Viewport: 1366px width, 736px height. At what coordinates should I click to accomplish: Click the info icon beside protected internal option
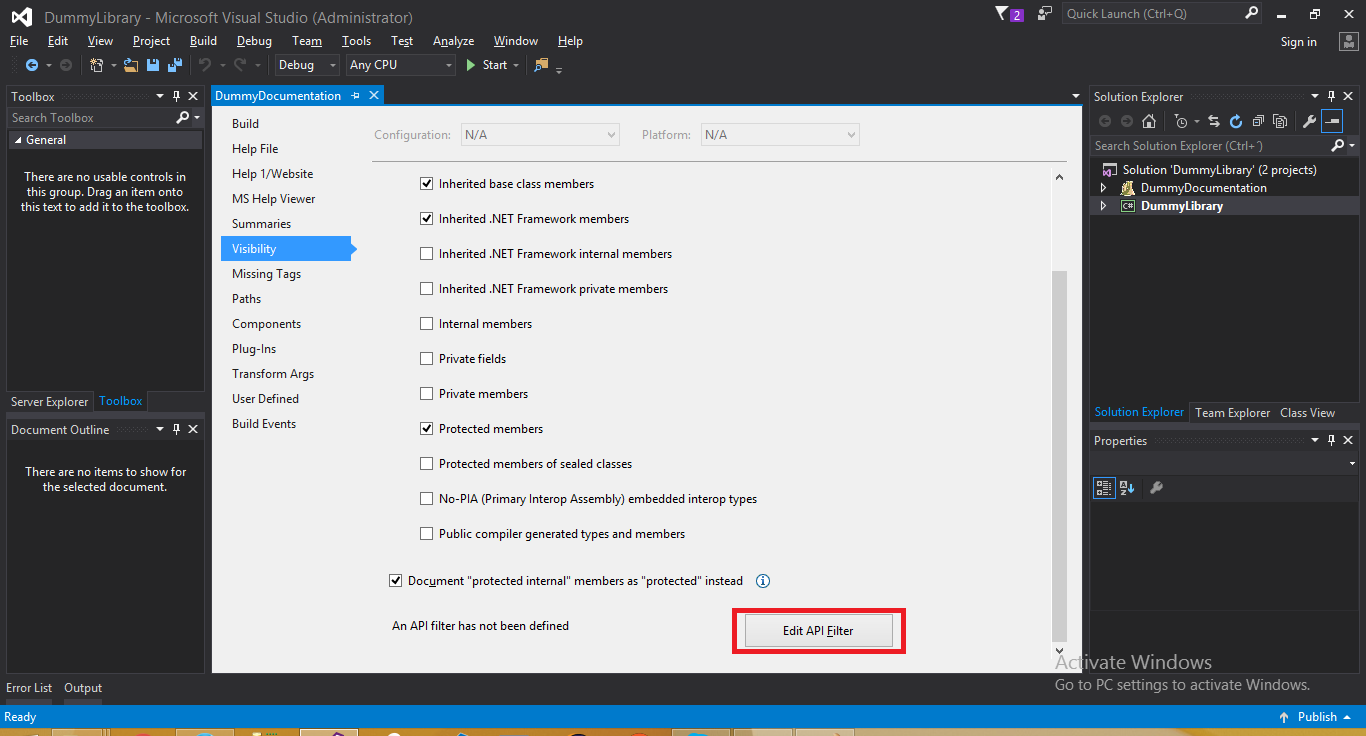(x=763, y=581)
